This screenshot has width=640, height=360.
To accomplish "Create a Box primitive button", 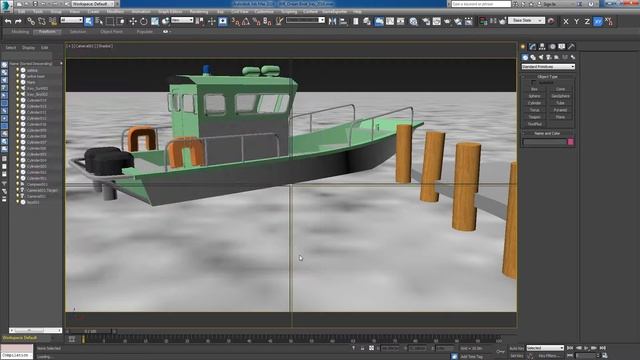I will (x=534, y=89).
